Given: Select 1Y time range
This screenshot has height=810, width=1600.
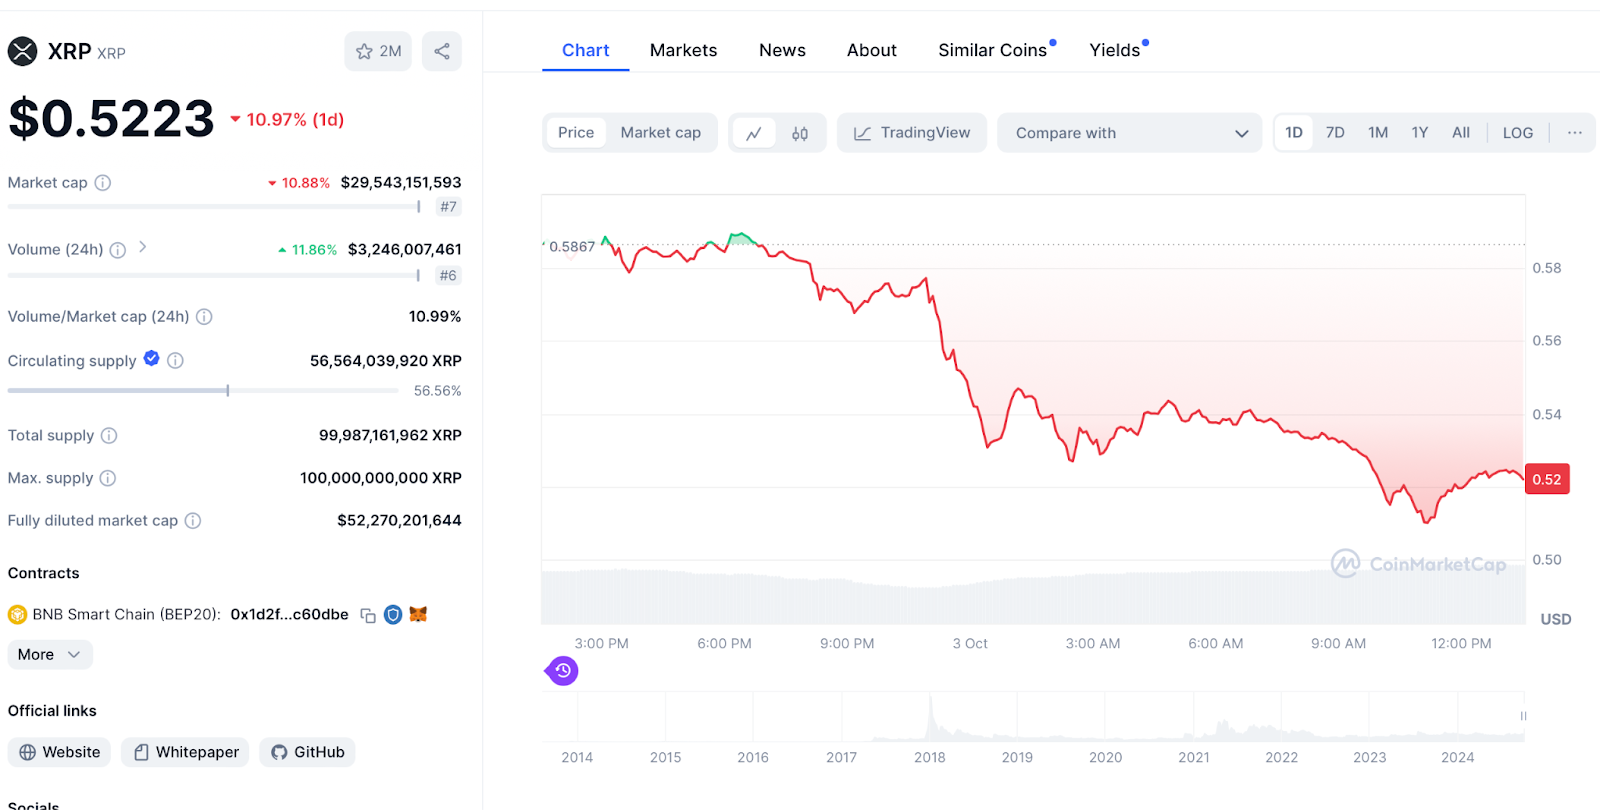Looking at the screenshot, I should click(1420, 133).
